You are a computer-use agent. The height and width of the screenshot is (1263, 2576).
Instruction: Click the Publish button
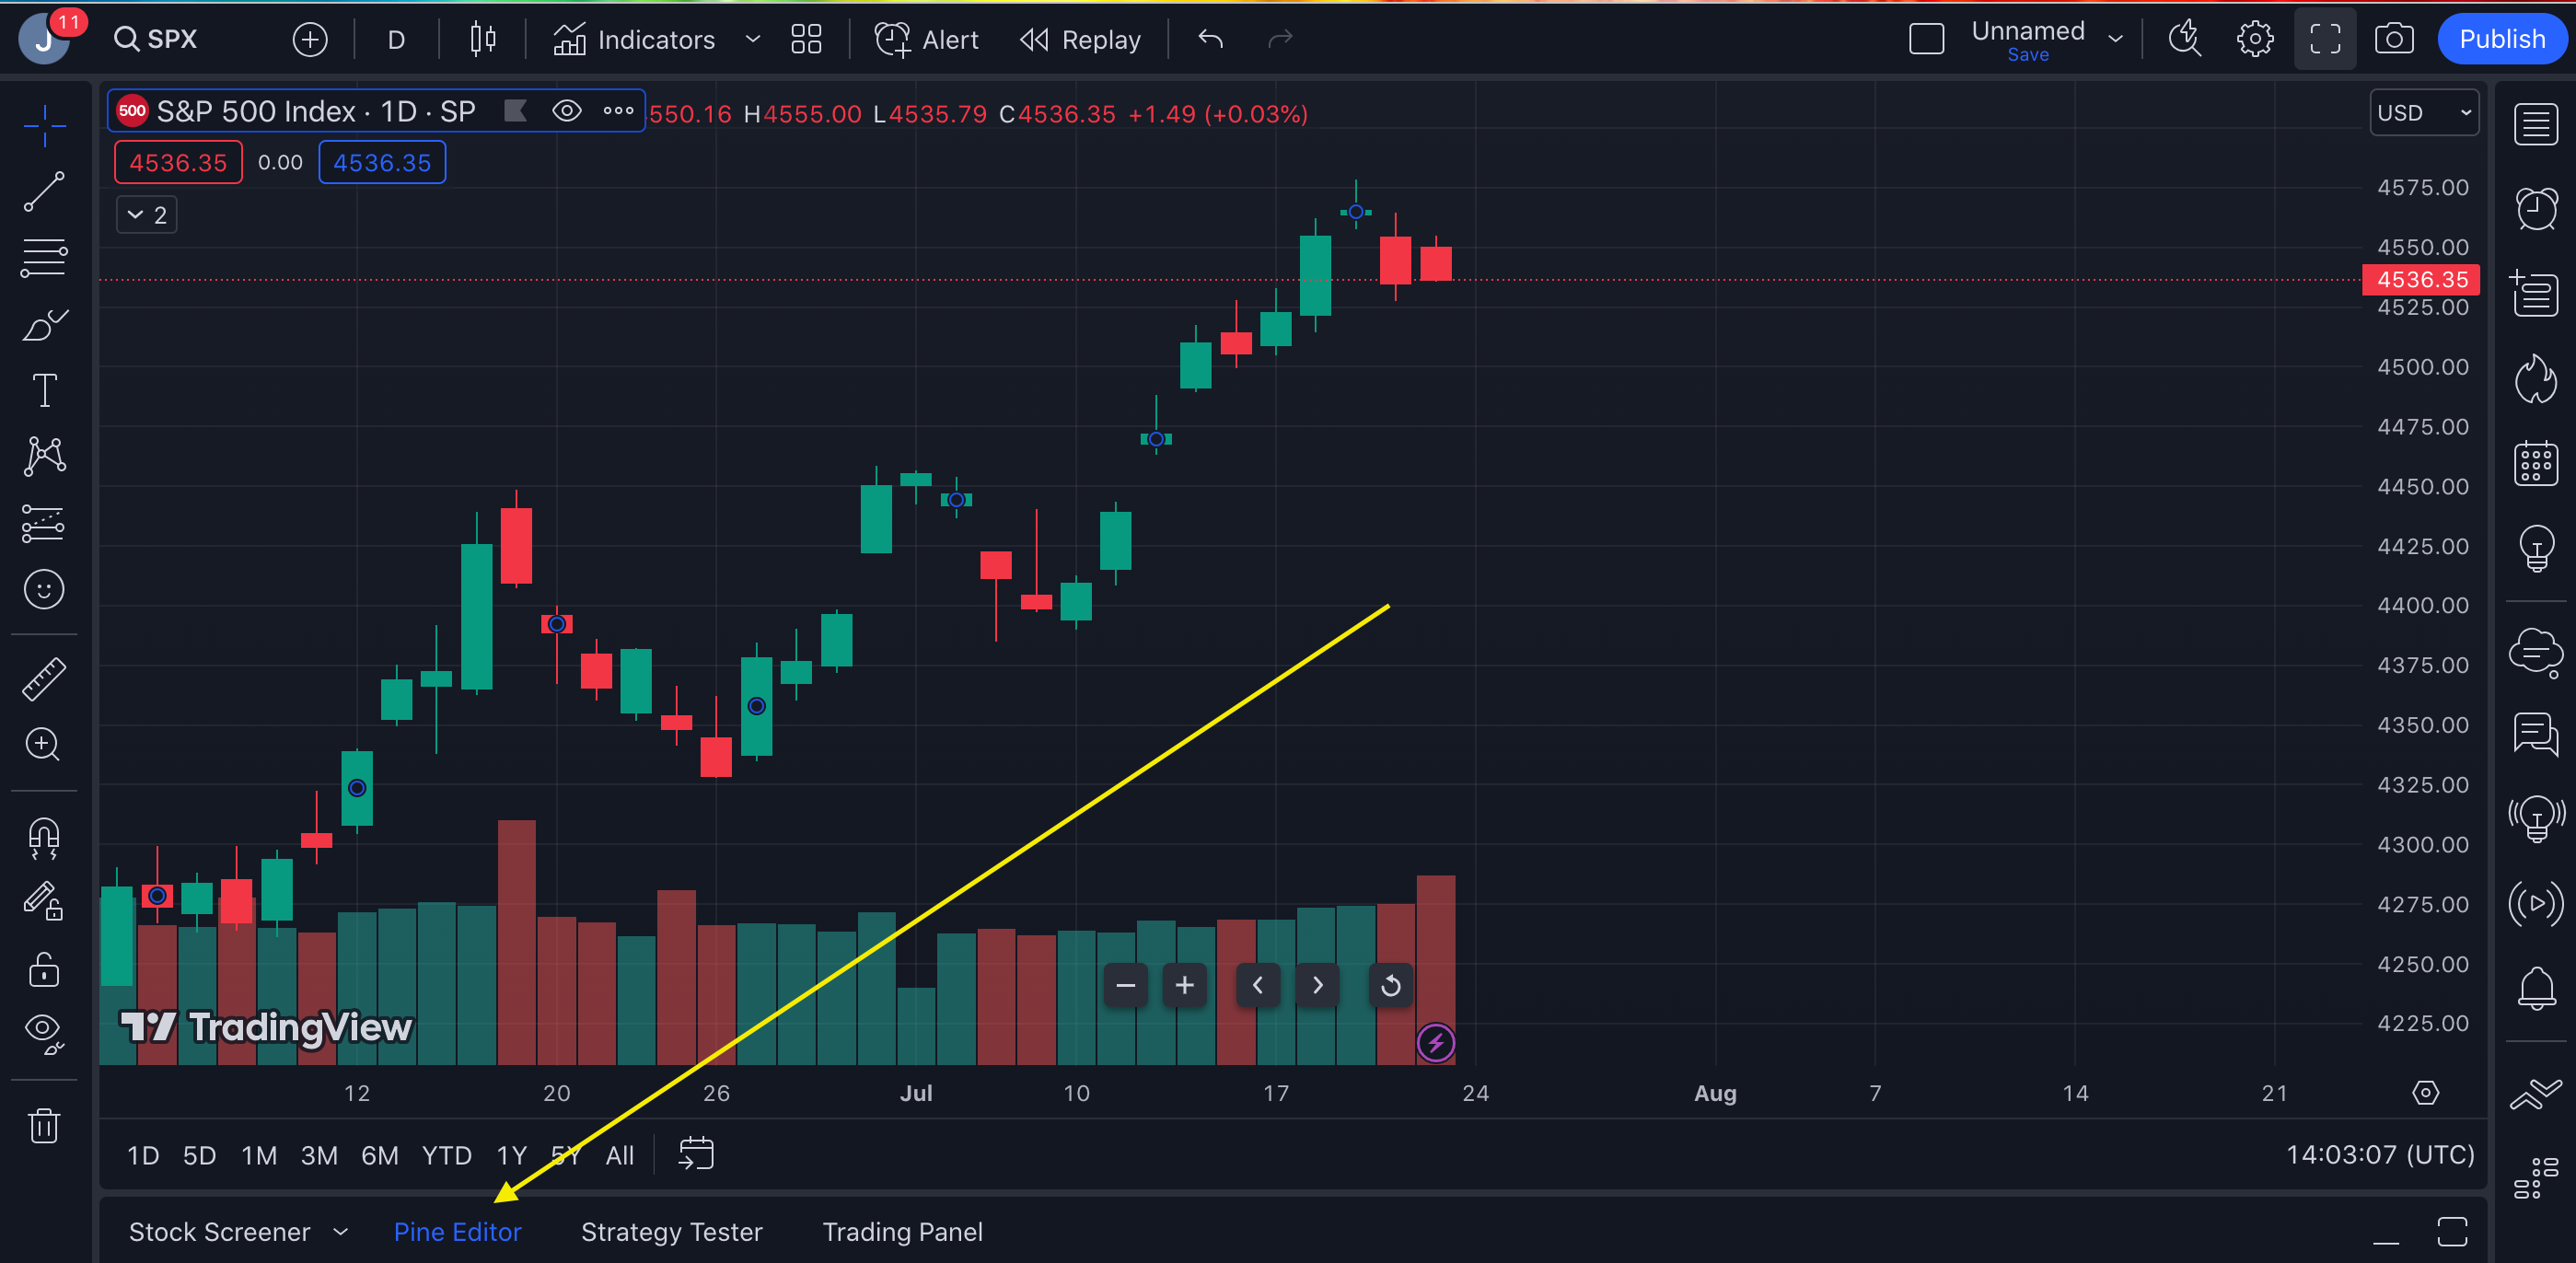coord(2502,38)
